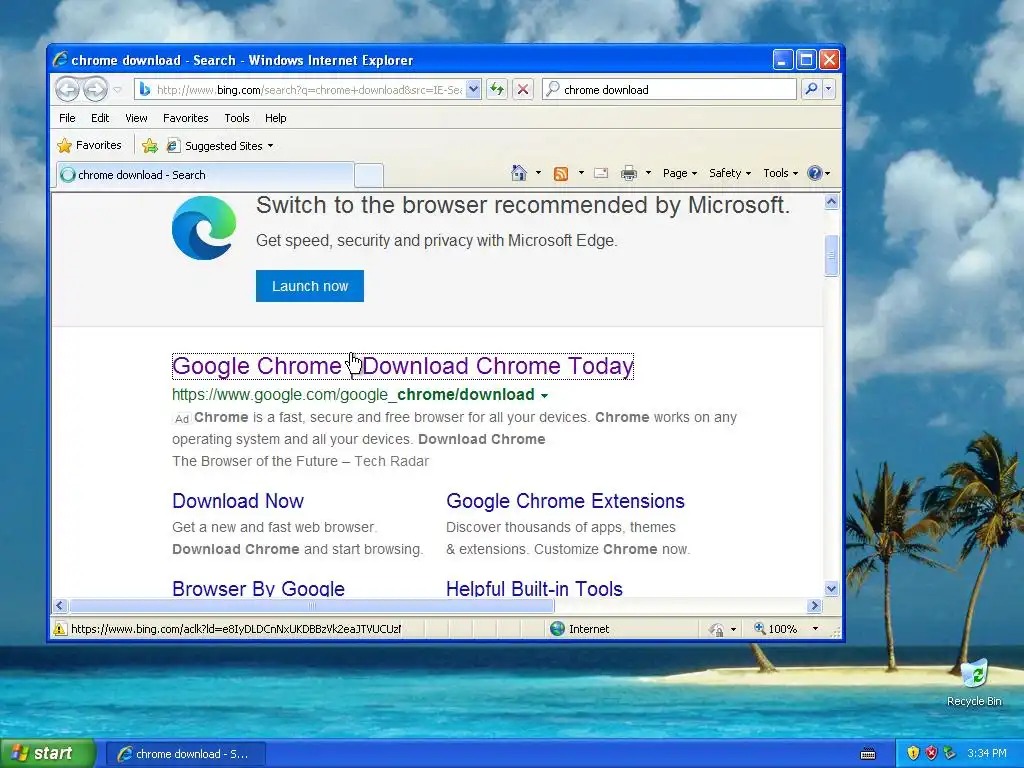Open the View menu
Image resolution: width=1024 pixels, height=768 pixels.
(136, 118)
